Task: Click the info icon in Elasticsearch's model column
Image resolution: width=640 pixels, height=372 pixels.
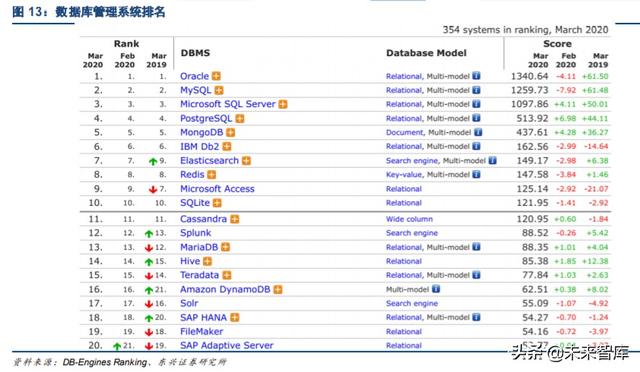Action: click(x=493, y=160)
